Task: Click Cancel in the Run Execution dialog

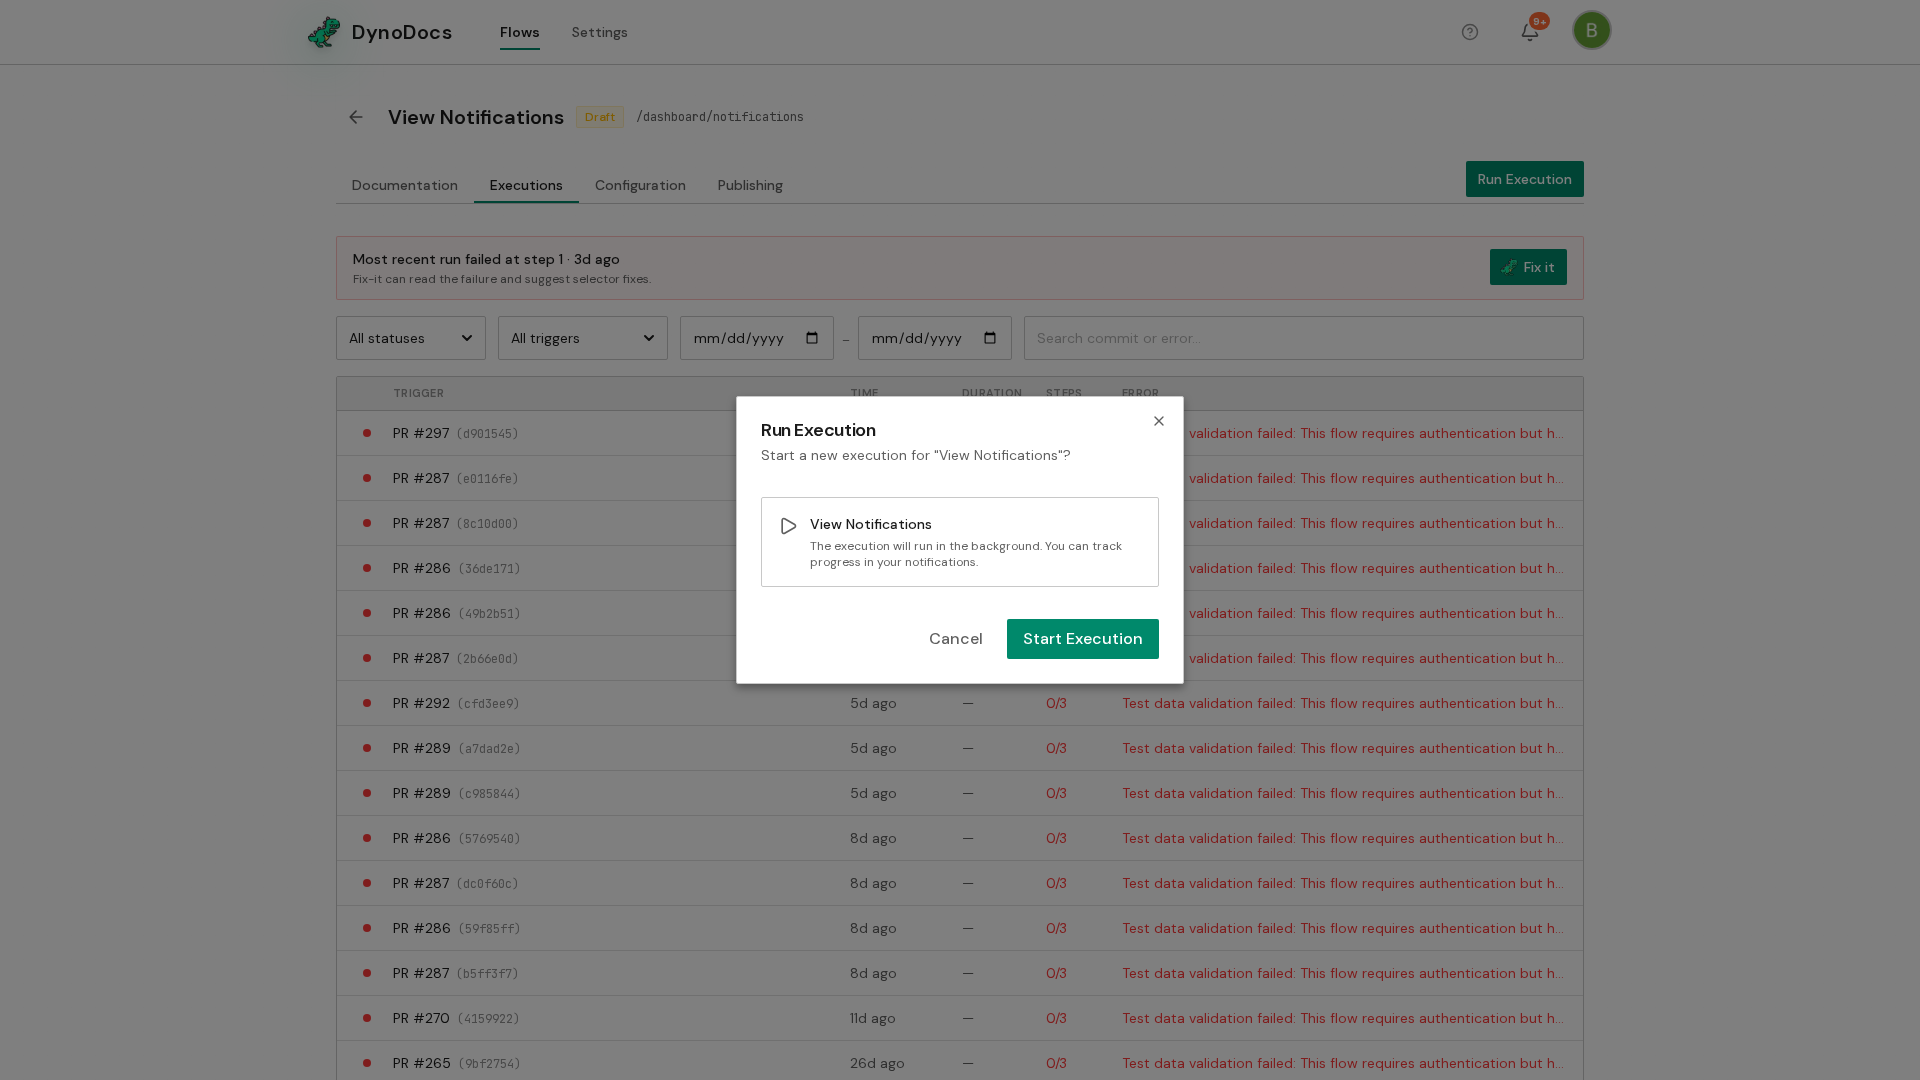Action: click(x=956, y=639)
